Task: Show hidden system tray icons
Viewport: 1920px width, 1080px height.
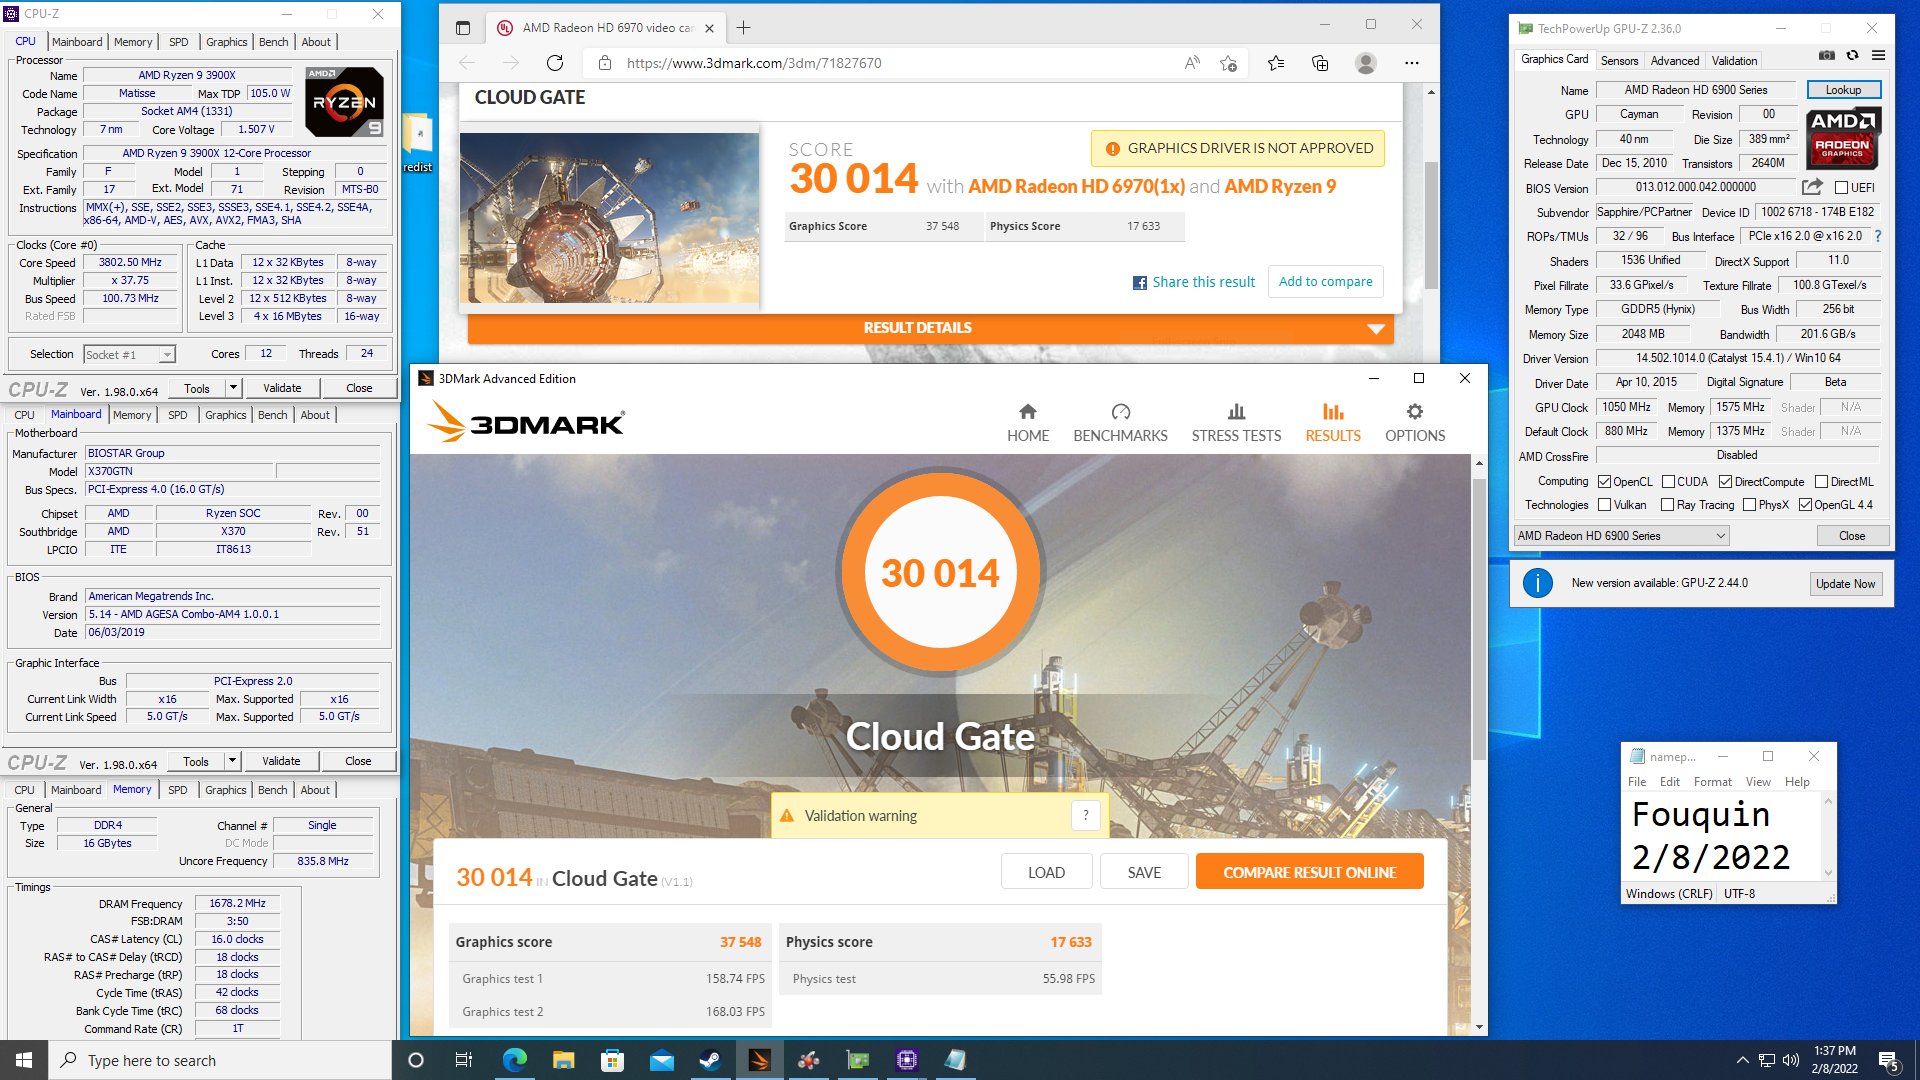Action: tap(1742, 1060)
